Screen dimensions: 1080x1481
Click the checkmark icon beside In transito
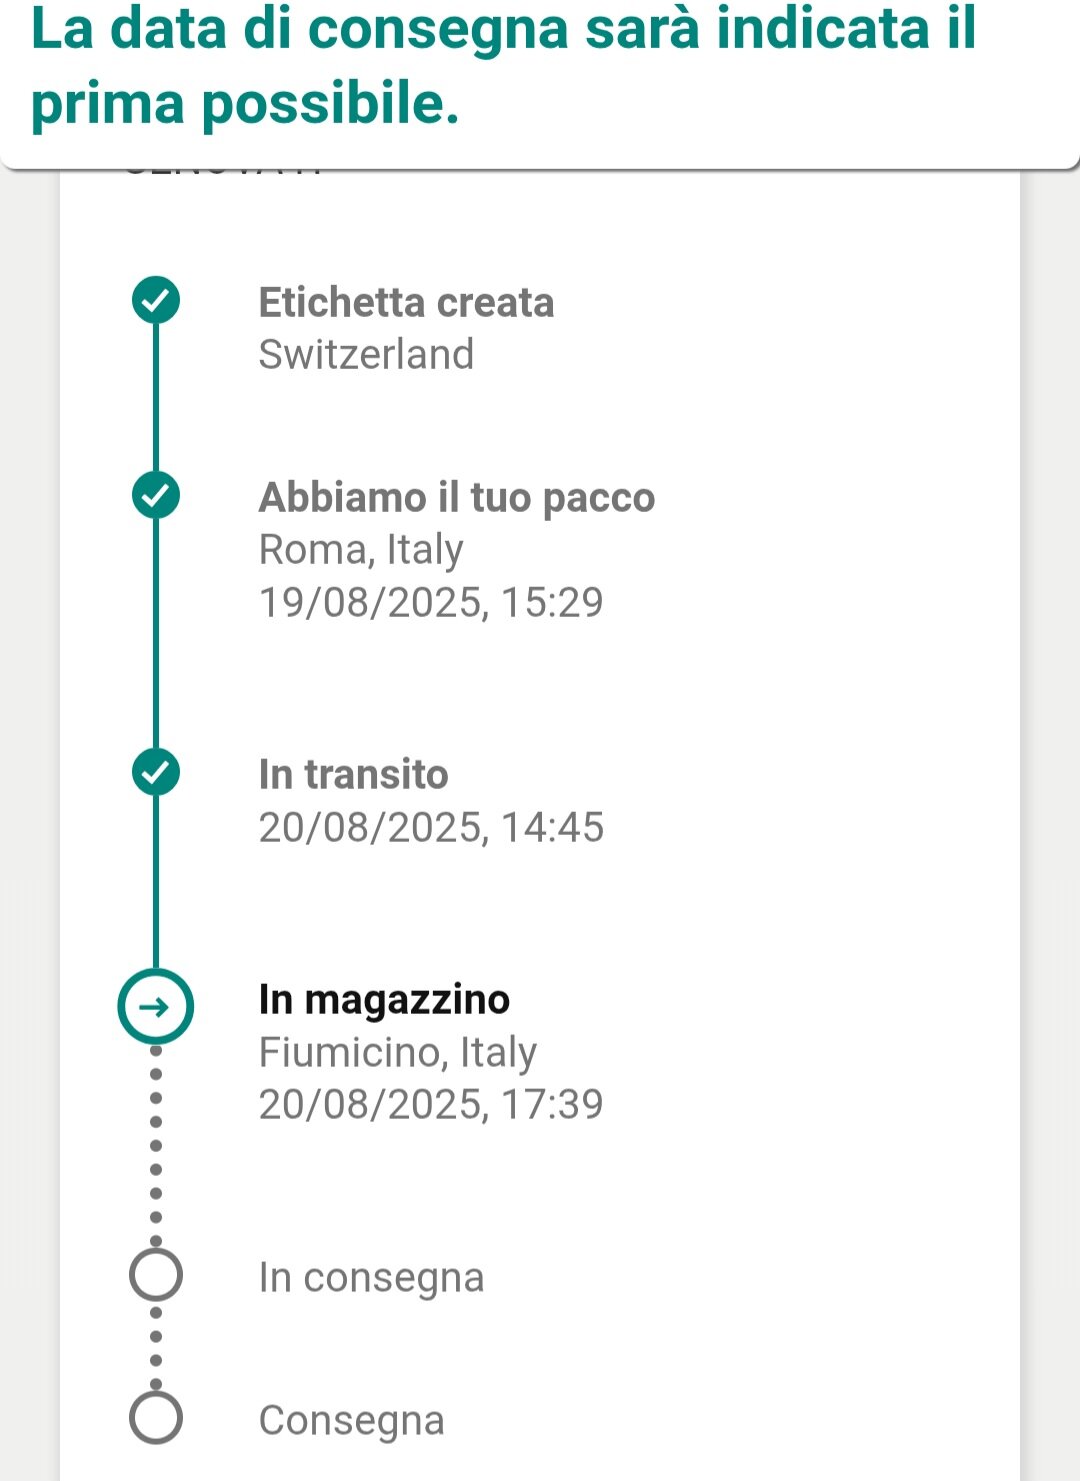[156, 772]
